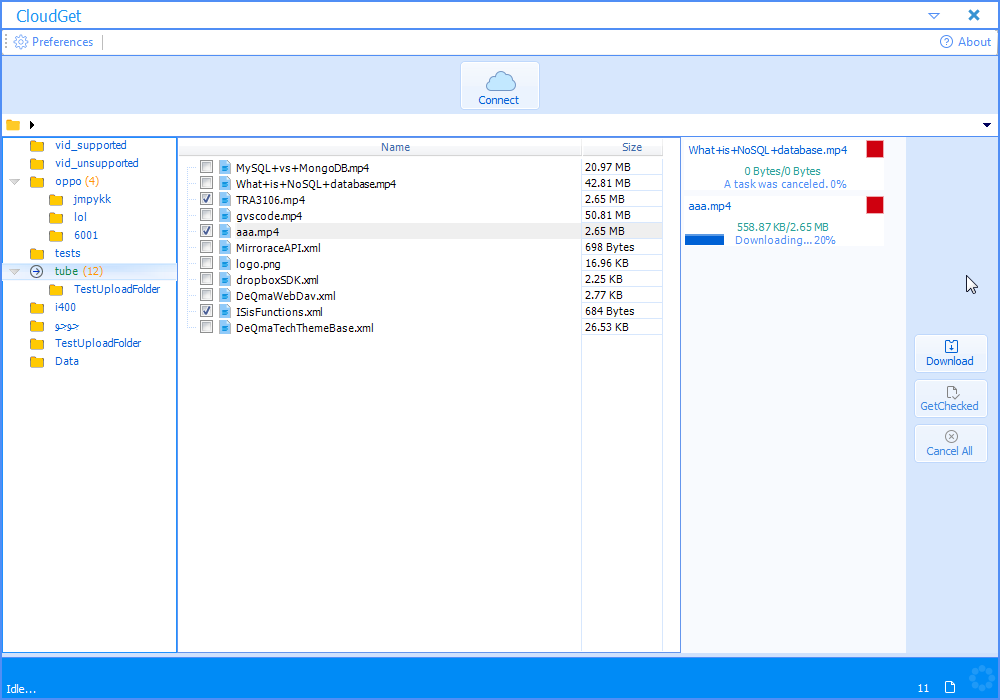Click the Cancel All button
The width and height of the screenshot is (1000, 700).
pos(950,443)
